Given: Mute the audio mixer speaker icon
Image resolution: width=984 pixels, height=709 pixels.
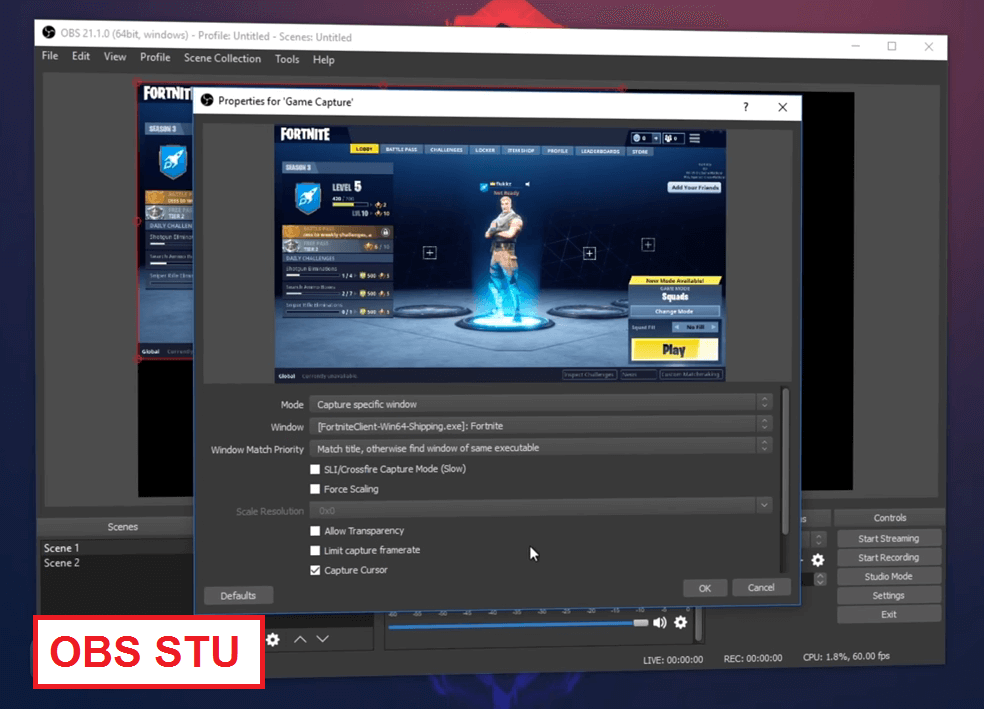Looking at the screenshot, I should (660, 622).
